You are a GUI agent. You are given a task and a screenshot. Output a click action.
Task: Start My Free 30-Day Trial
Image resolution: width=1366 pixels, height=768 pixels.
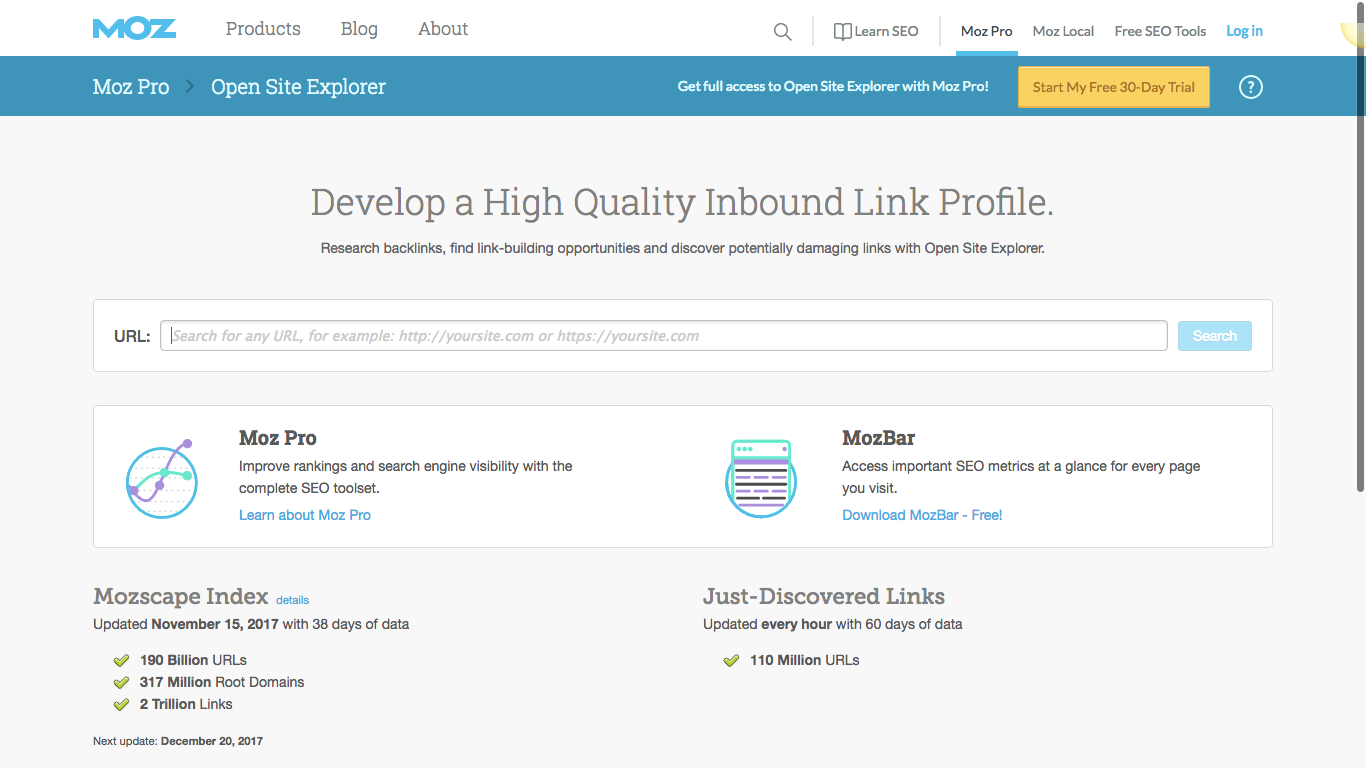click(1114, 87)
